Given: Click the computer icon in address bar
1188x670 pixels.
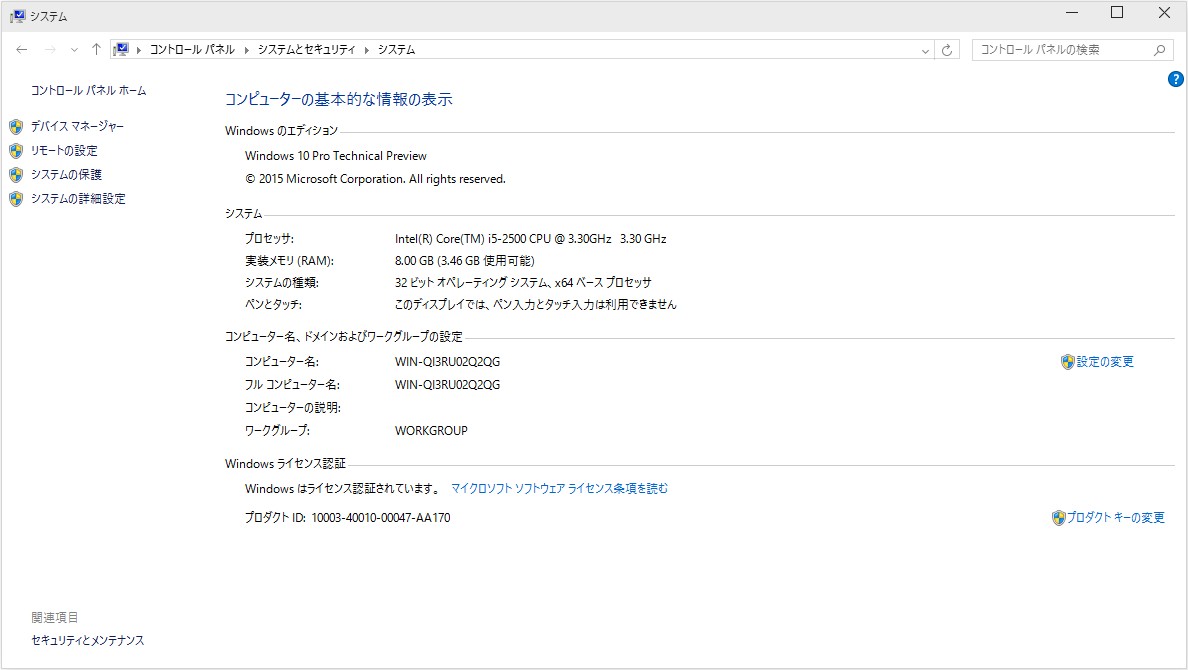Looking at the screenshot, I should (120, 49).
